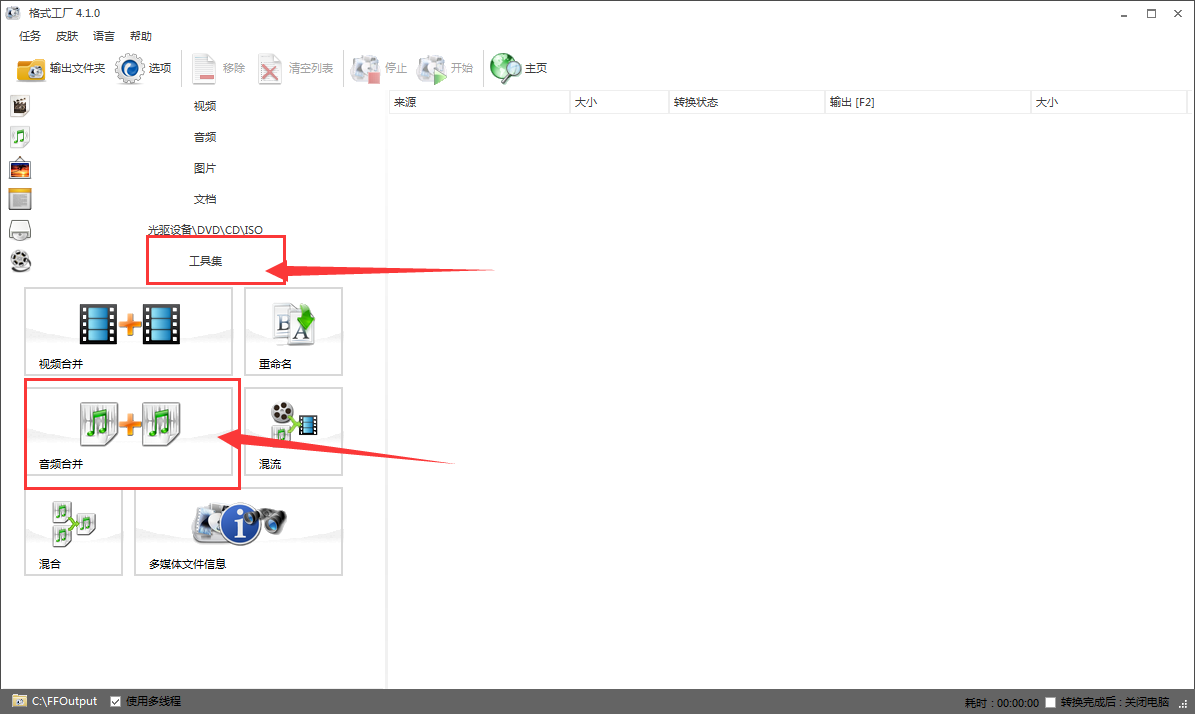Screen dimensions: 1195x714
Task: Open the 音频合并 audio joiner tool
Action: 129,431
